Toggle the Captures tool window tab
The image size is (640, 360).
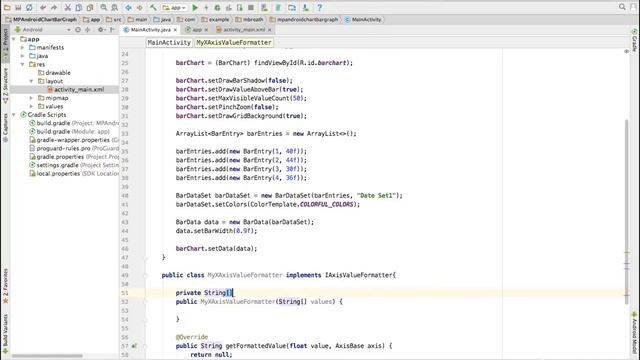pyautogui.click(x=5, y=127)
